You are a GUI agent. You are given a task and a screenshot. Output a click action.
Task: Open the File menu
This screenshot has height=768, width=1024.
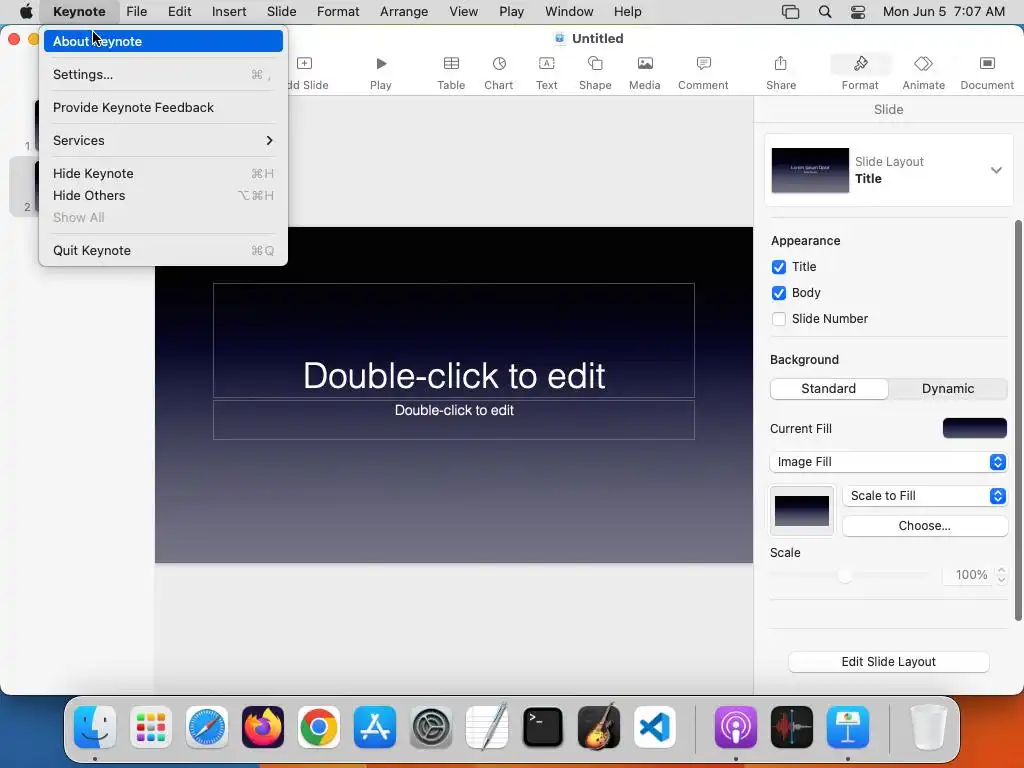pos(136,12)
